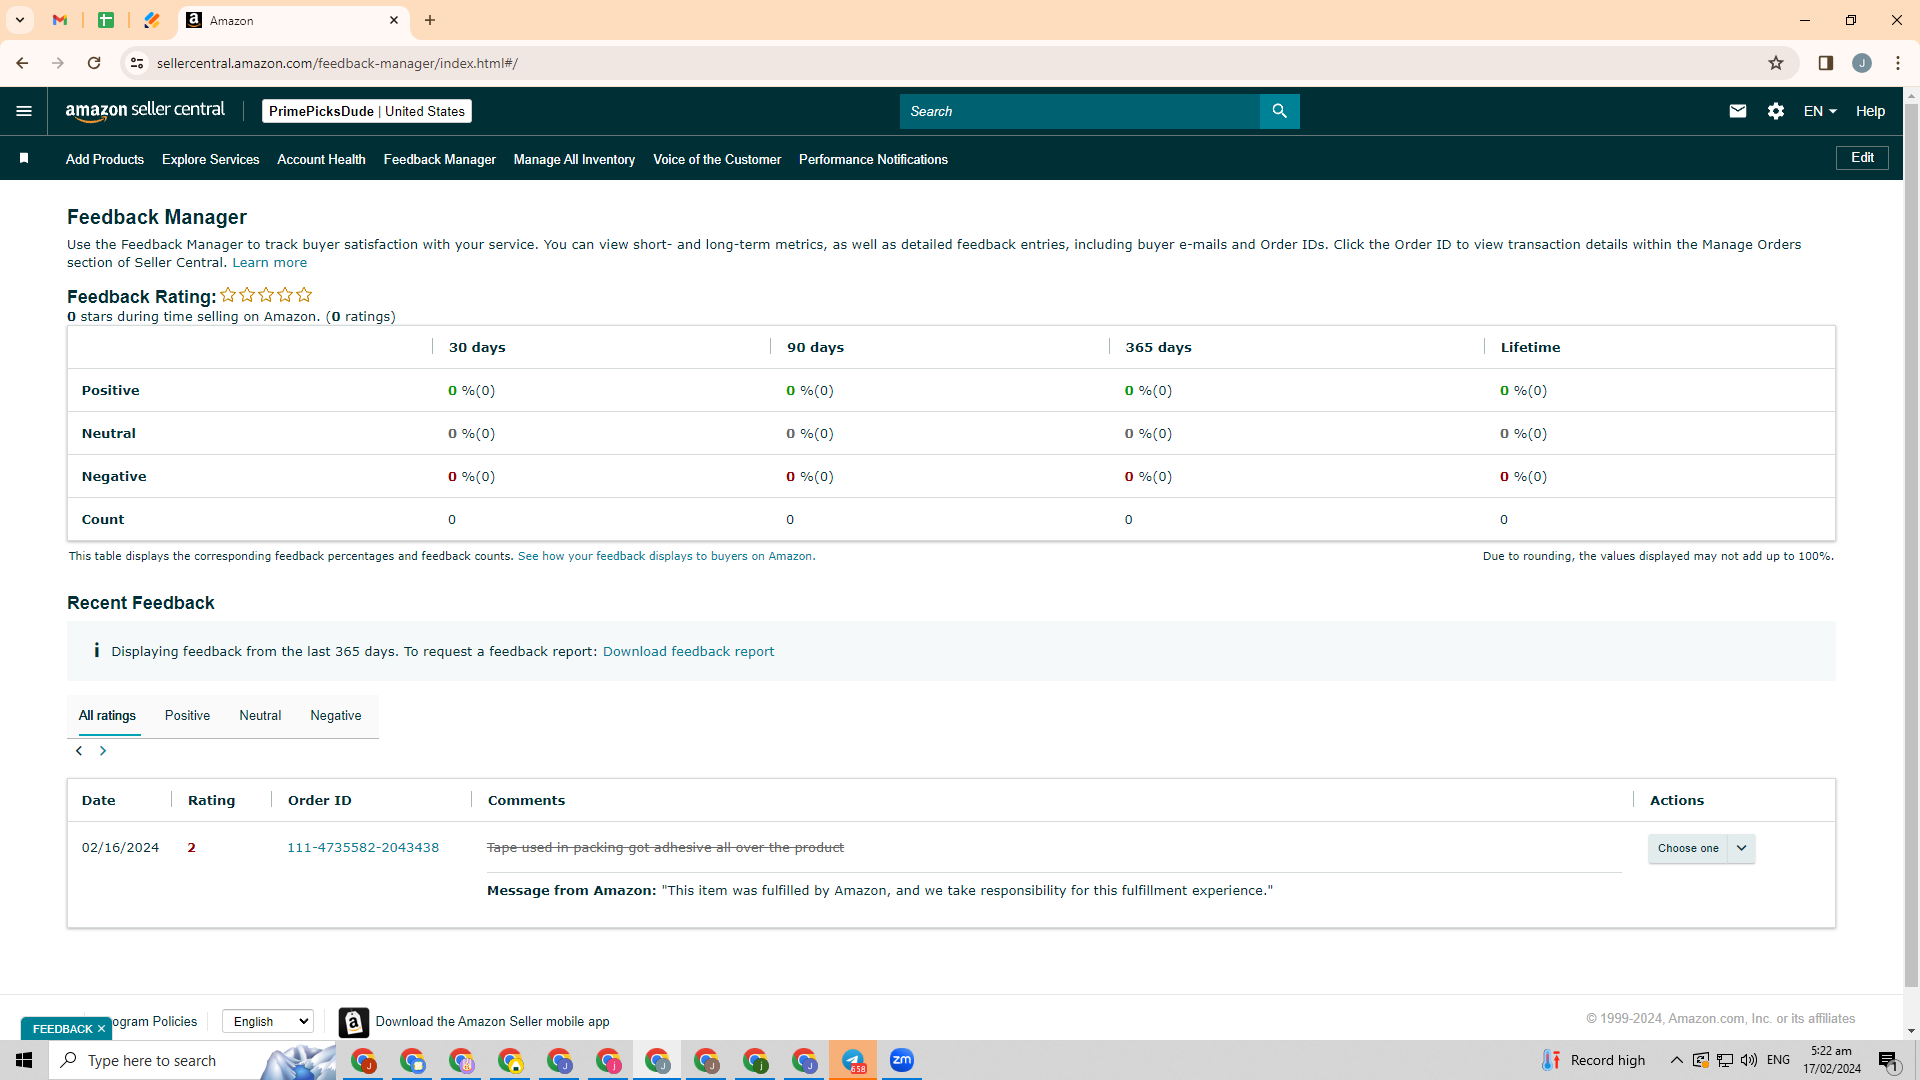The image size is (1920, 1080).
Task: Go to next feedback page arrow
Action: (103, 751)
